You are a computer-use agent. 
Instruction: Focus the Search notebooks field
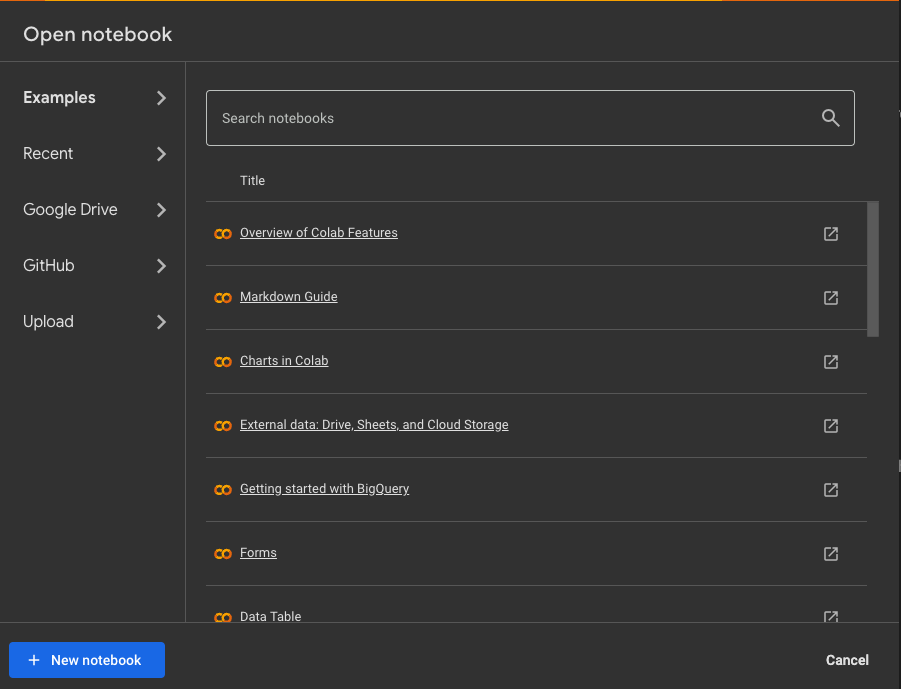pyautogui.click(x=530, y=118)
